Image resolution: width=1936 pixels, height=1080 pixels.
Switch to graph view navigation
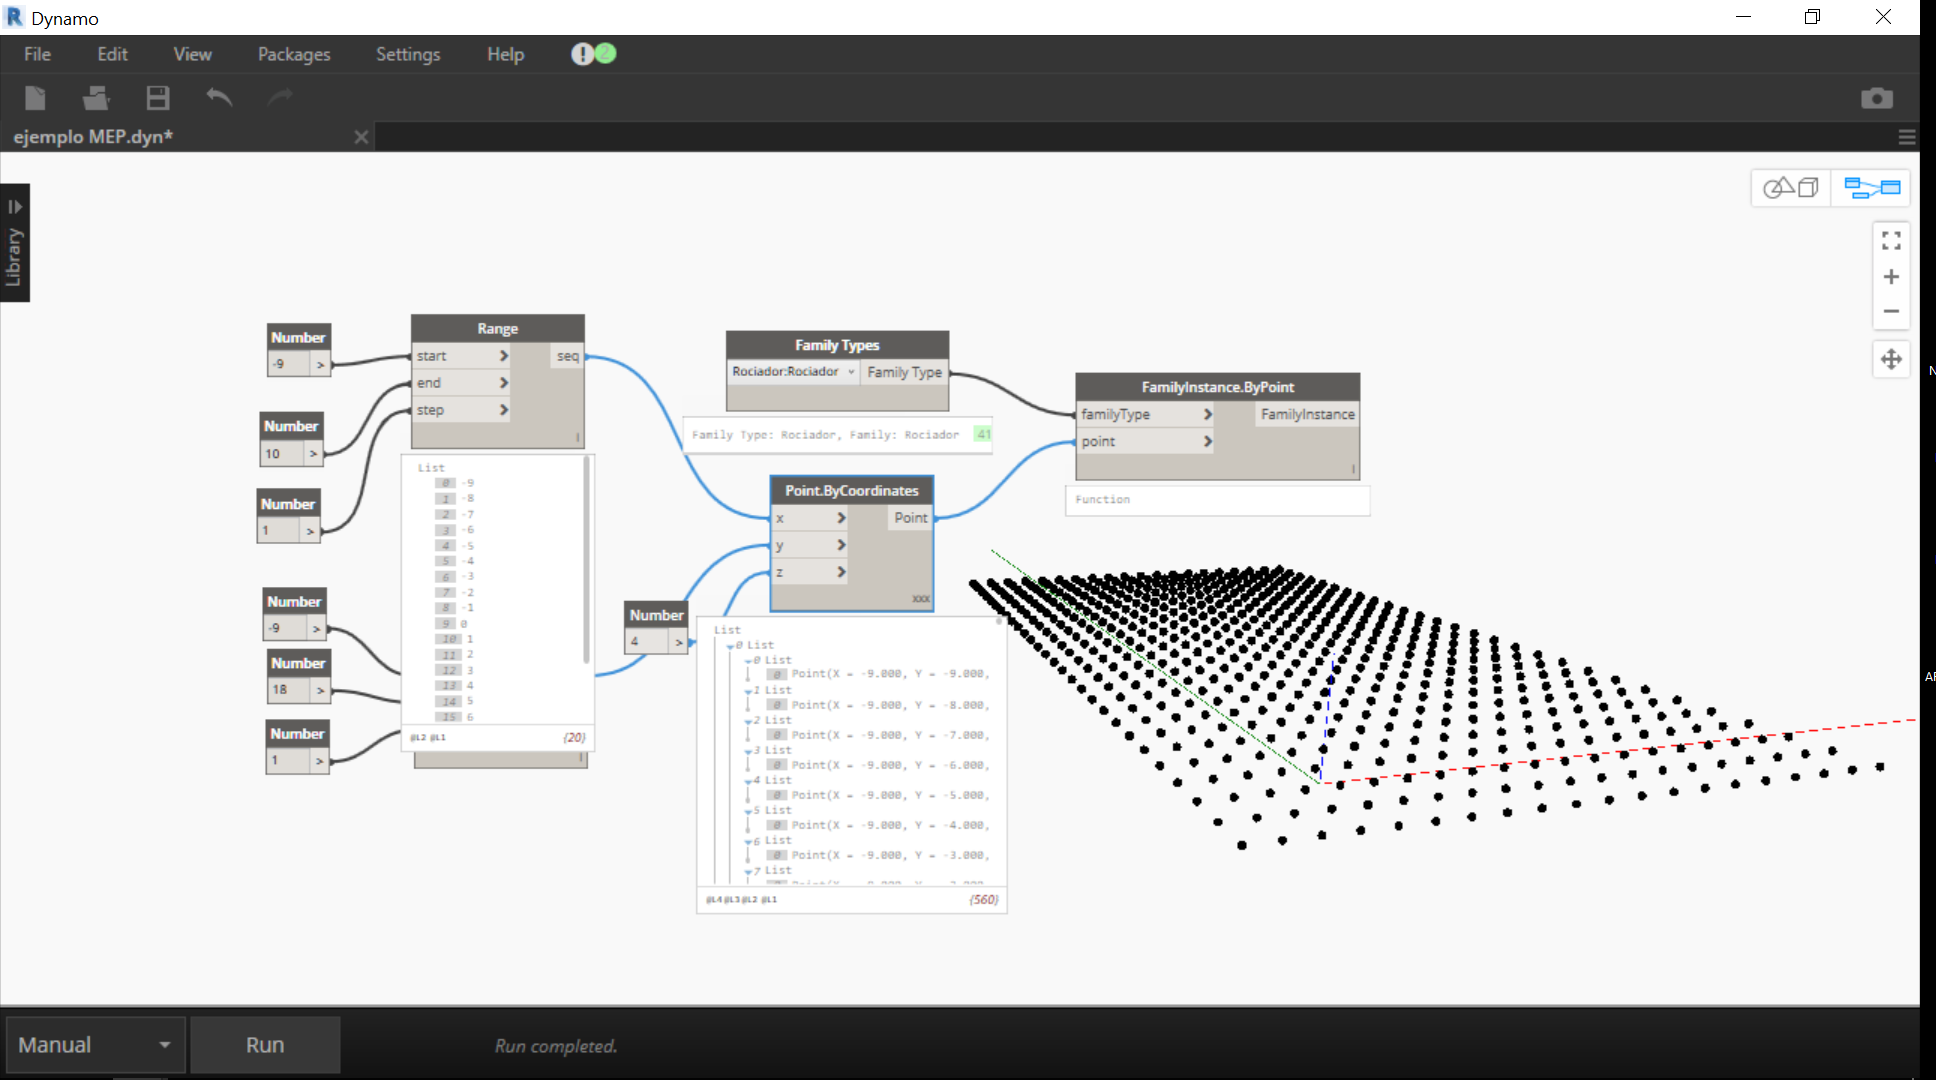1871,188
